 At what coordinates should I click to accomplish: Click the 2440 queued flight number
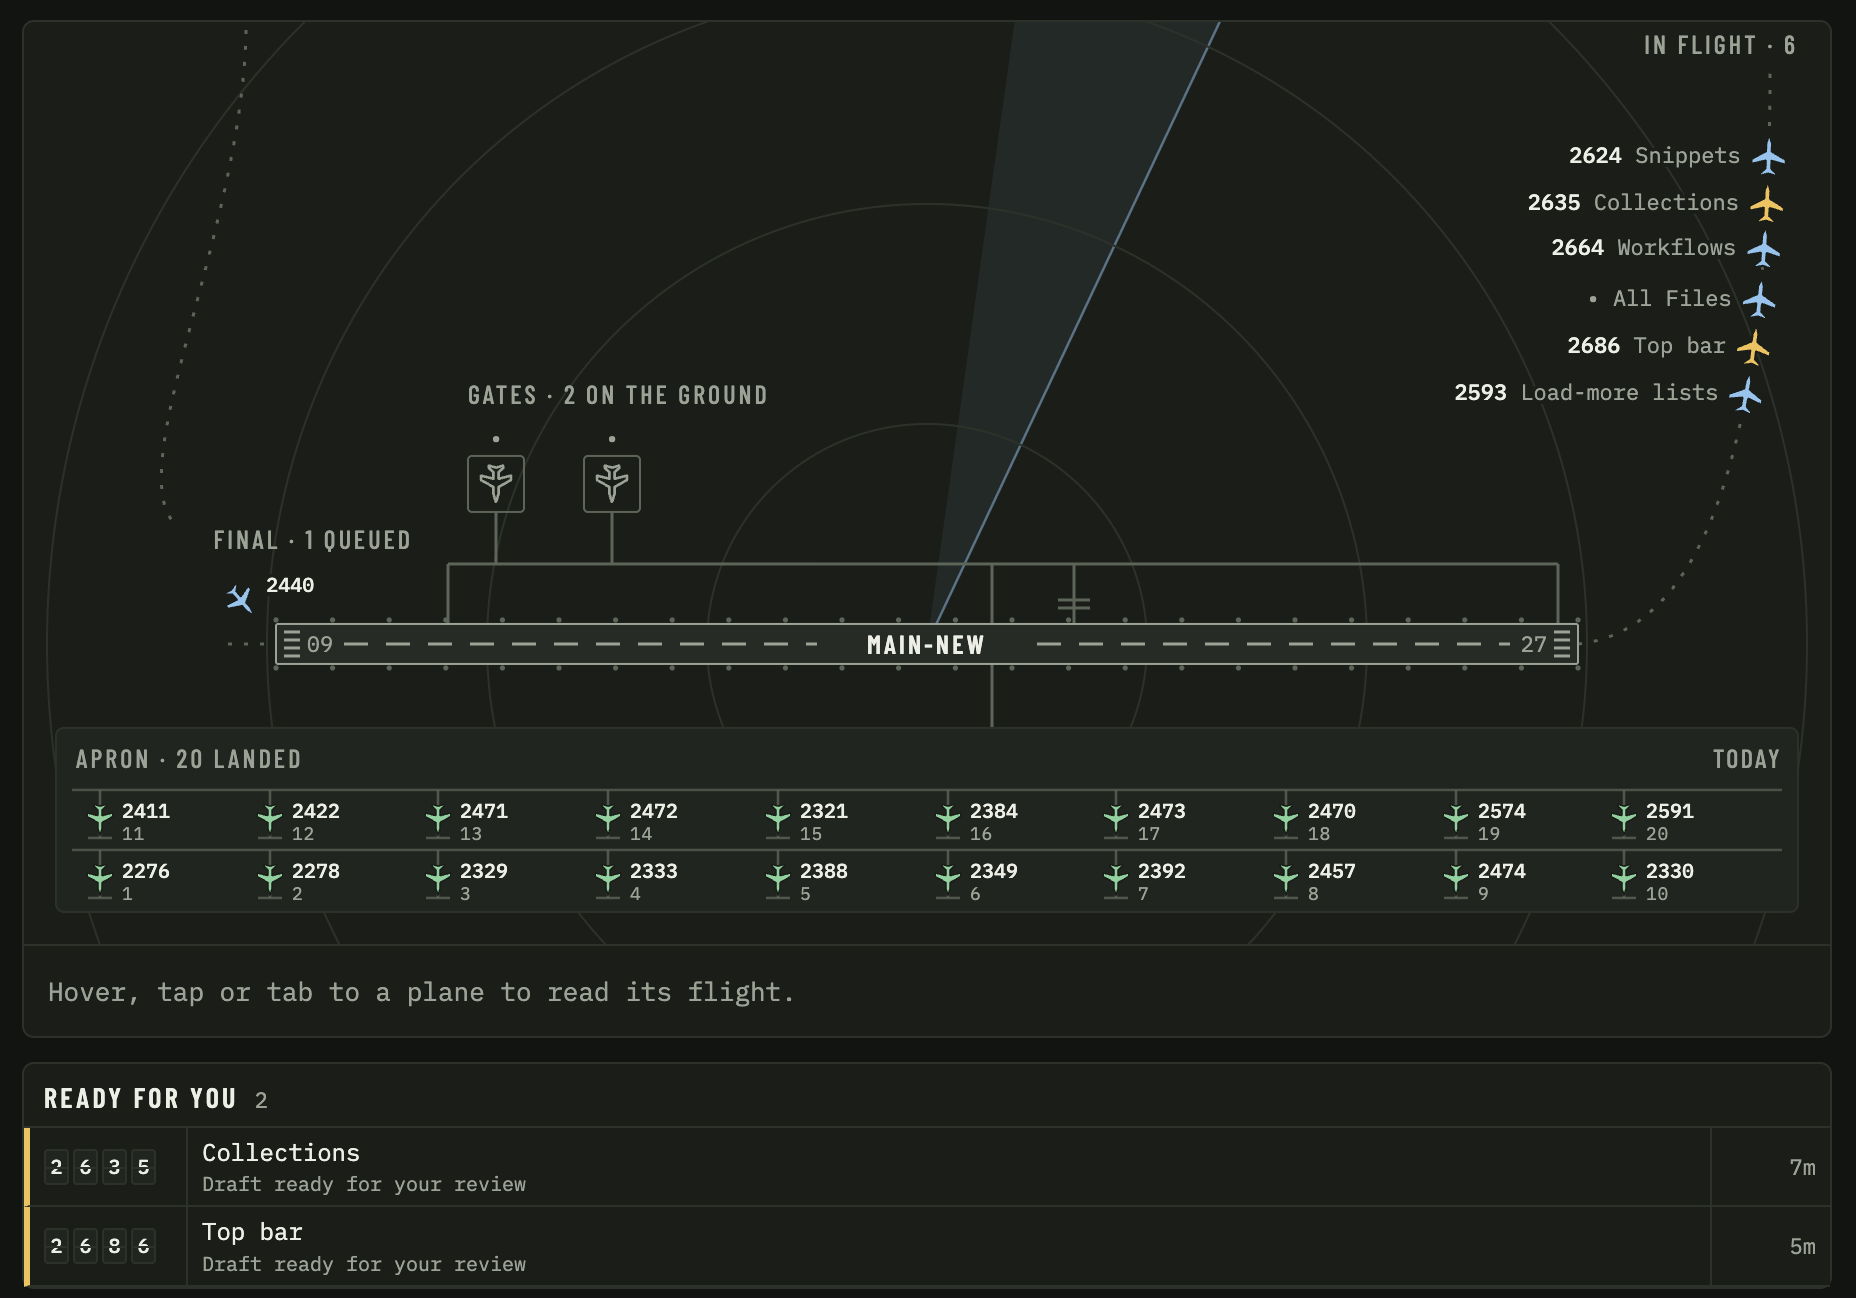click(290, 585)
